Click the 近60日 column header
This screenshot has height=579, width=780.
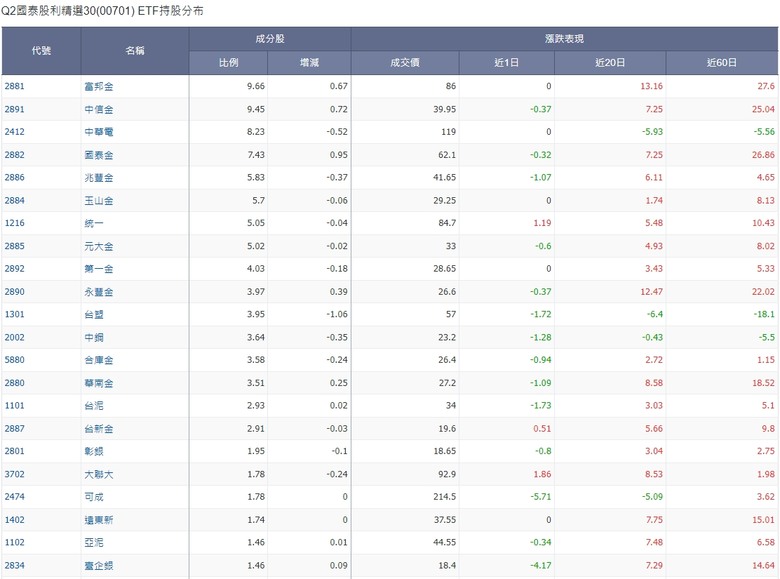point(722,63)
